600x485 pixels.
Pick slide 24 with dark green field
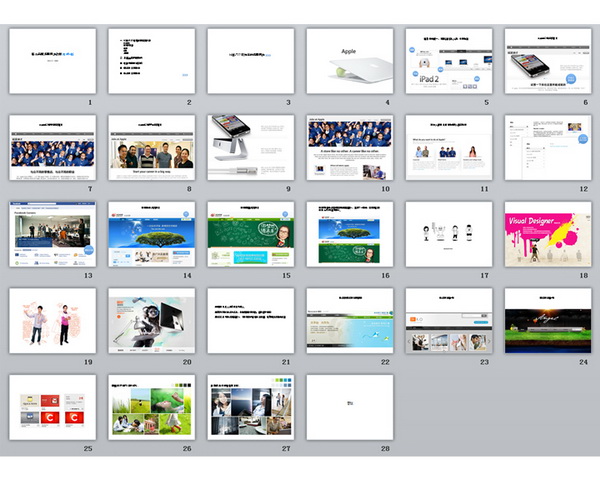pyautogui.click(x=547, y=321)
